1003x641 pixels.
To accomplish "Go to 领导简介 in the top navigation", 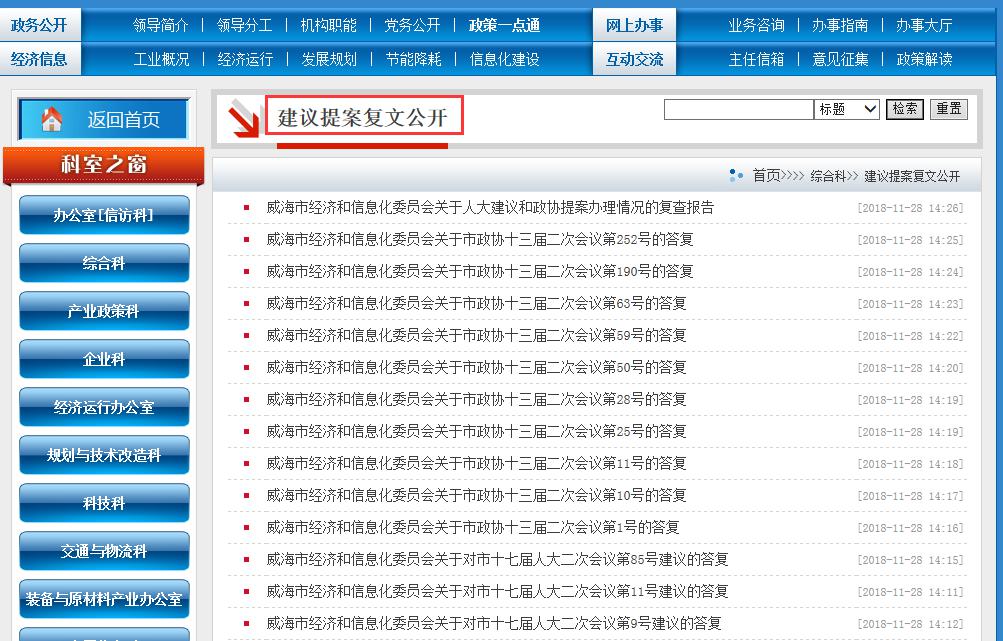I will 160,25.
